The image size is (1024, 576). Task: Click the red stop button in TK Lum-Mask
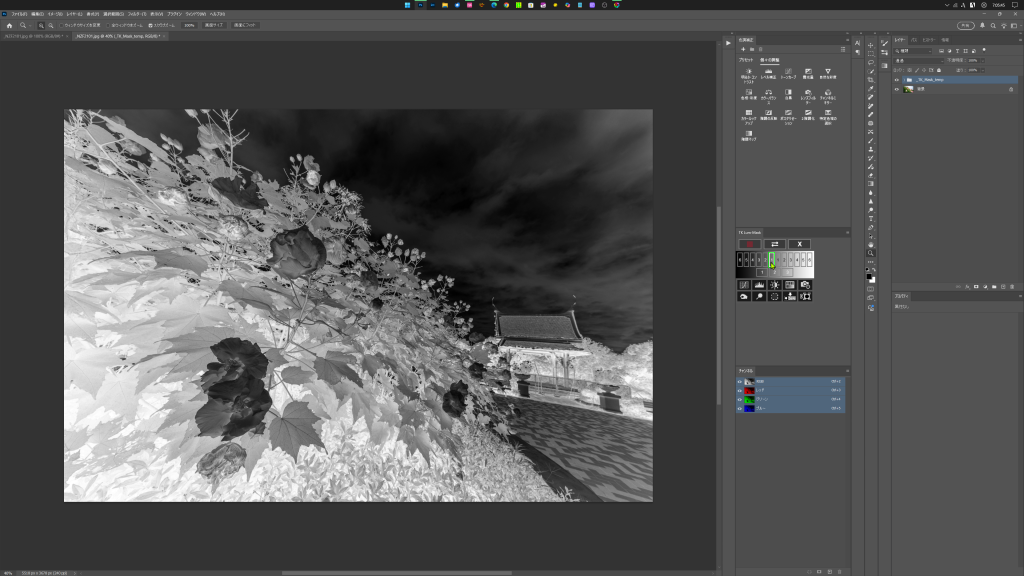tap(749, 244)
